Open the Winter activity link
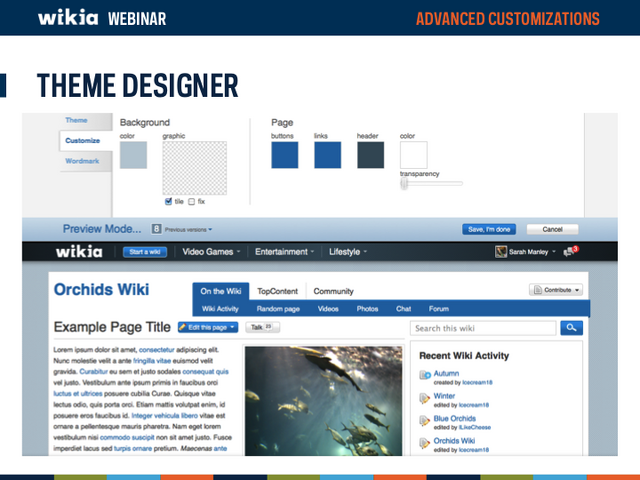This screenshot has height=480, width=640. coord(444,396)
